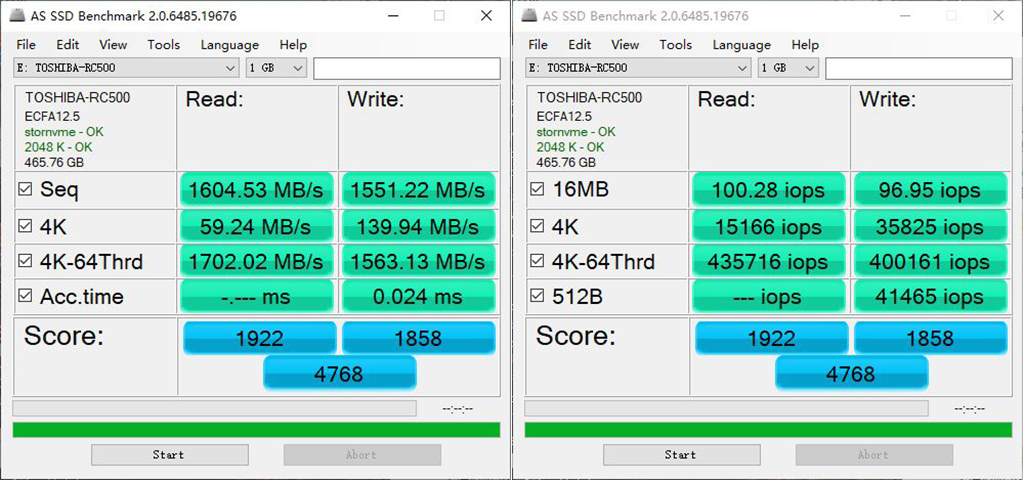1024x480 pixels.
Task: Click 4K-64Thrd read result 435716 iops
Action: [x=768, y=262]
